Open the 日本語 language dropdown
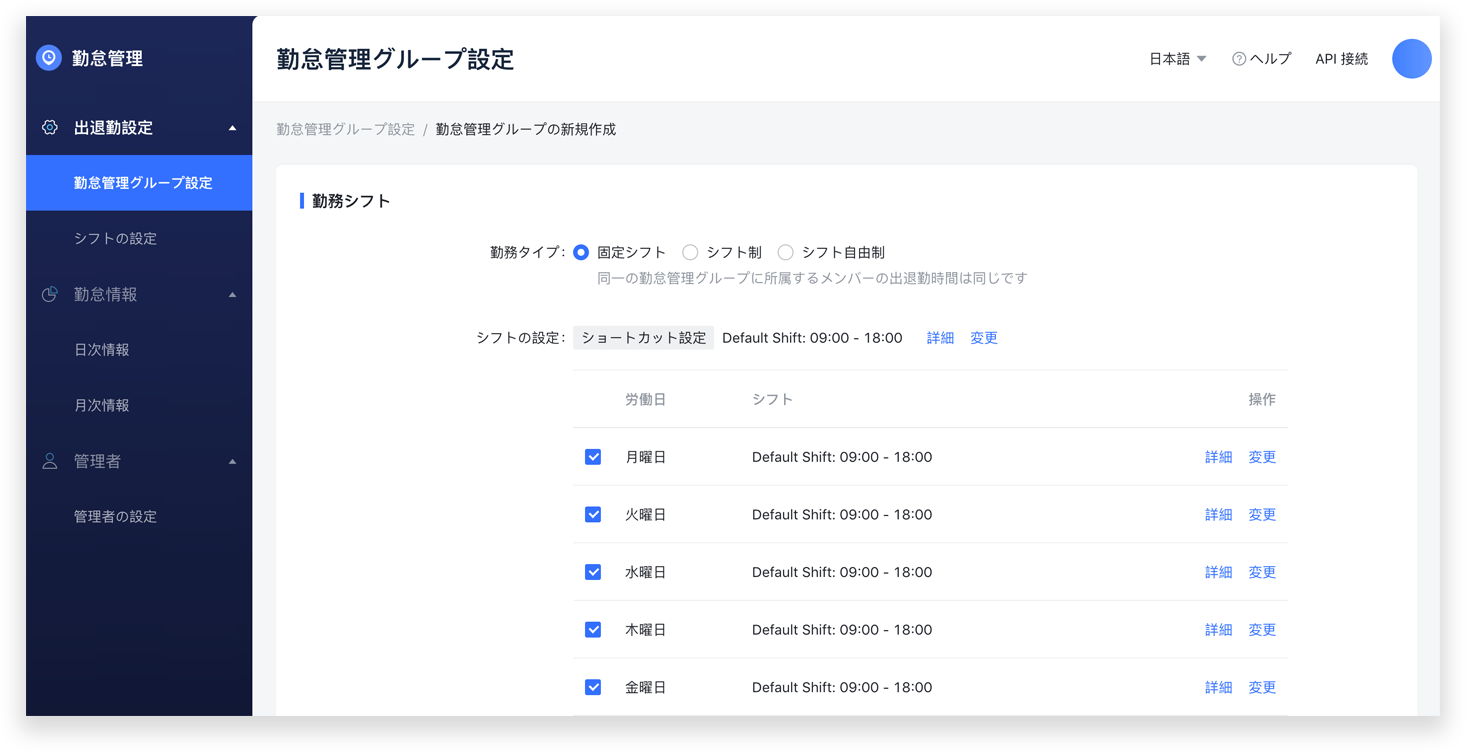 coord(1178,59)
